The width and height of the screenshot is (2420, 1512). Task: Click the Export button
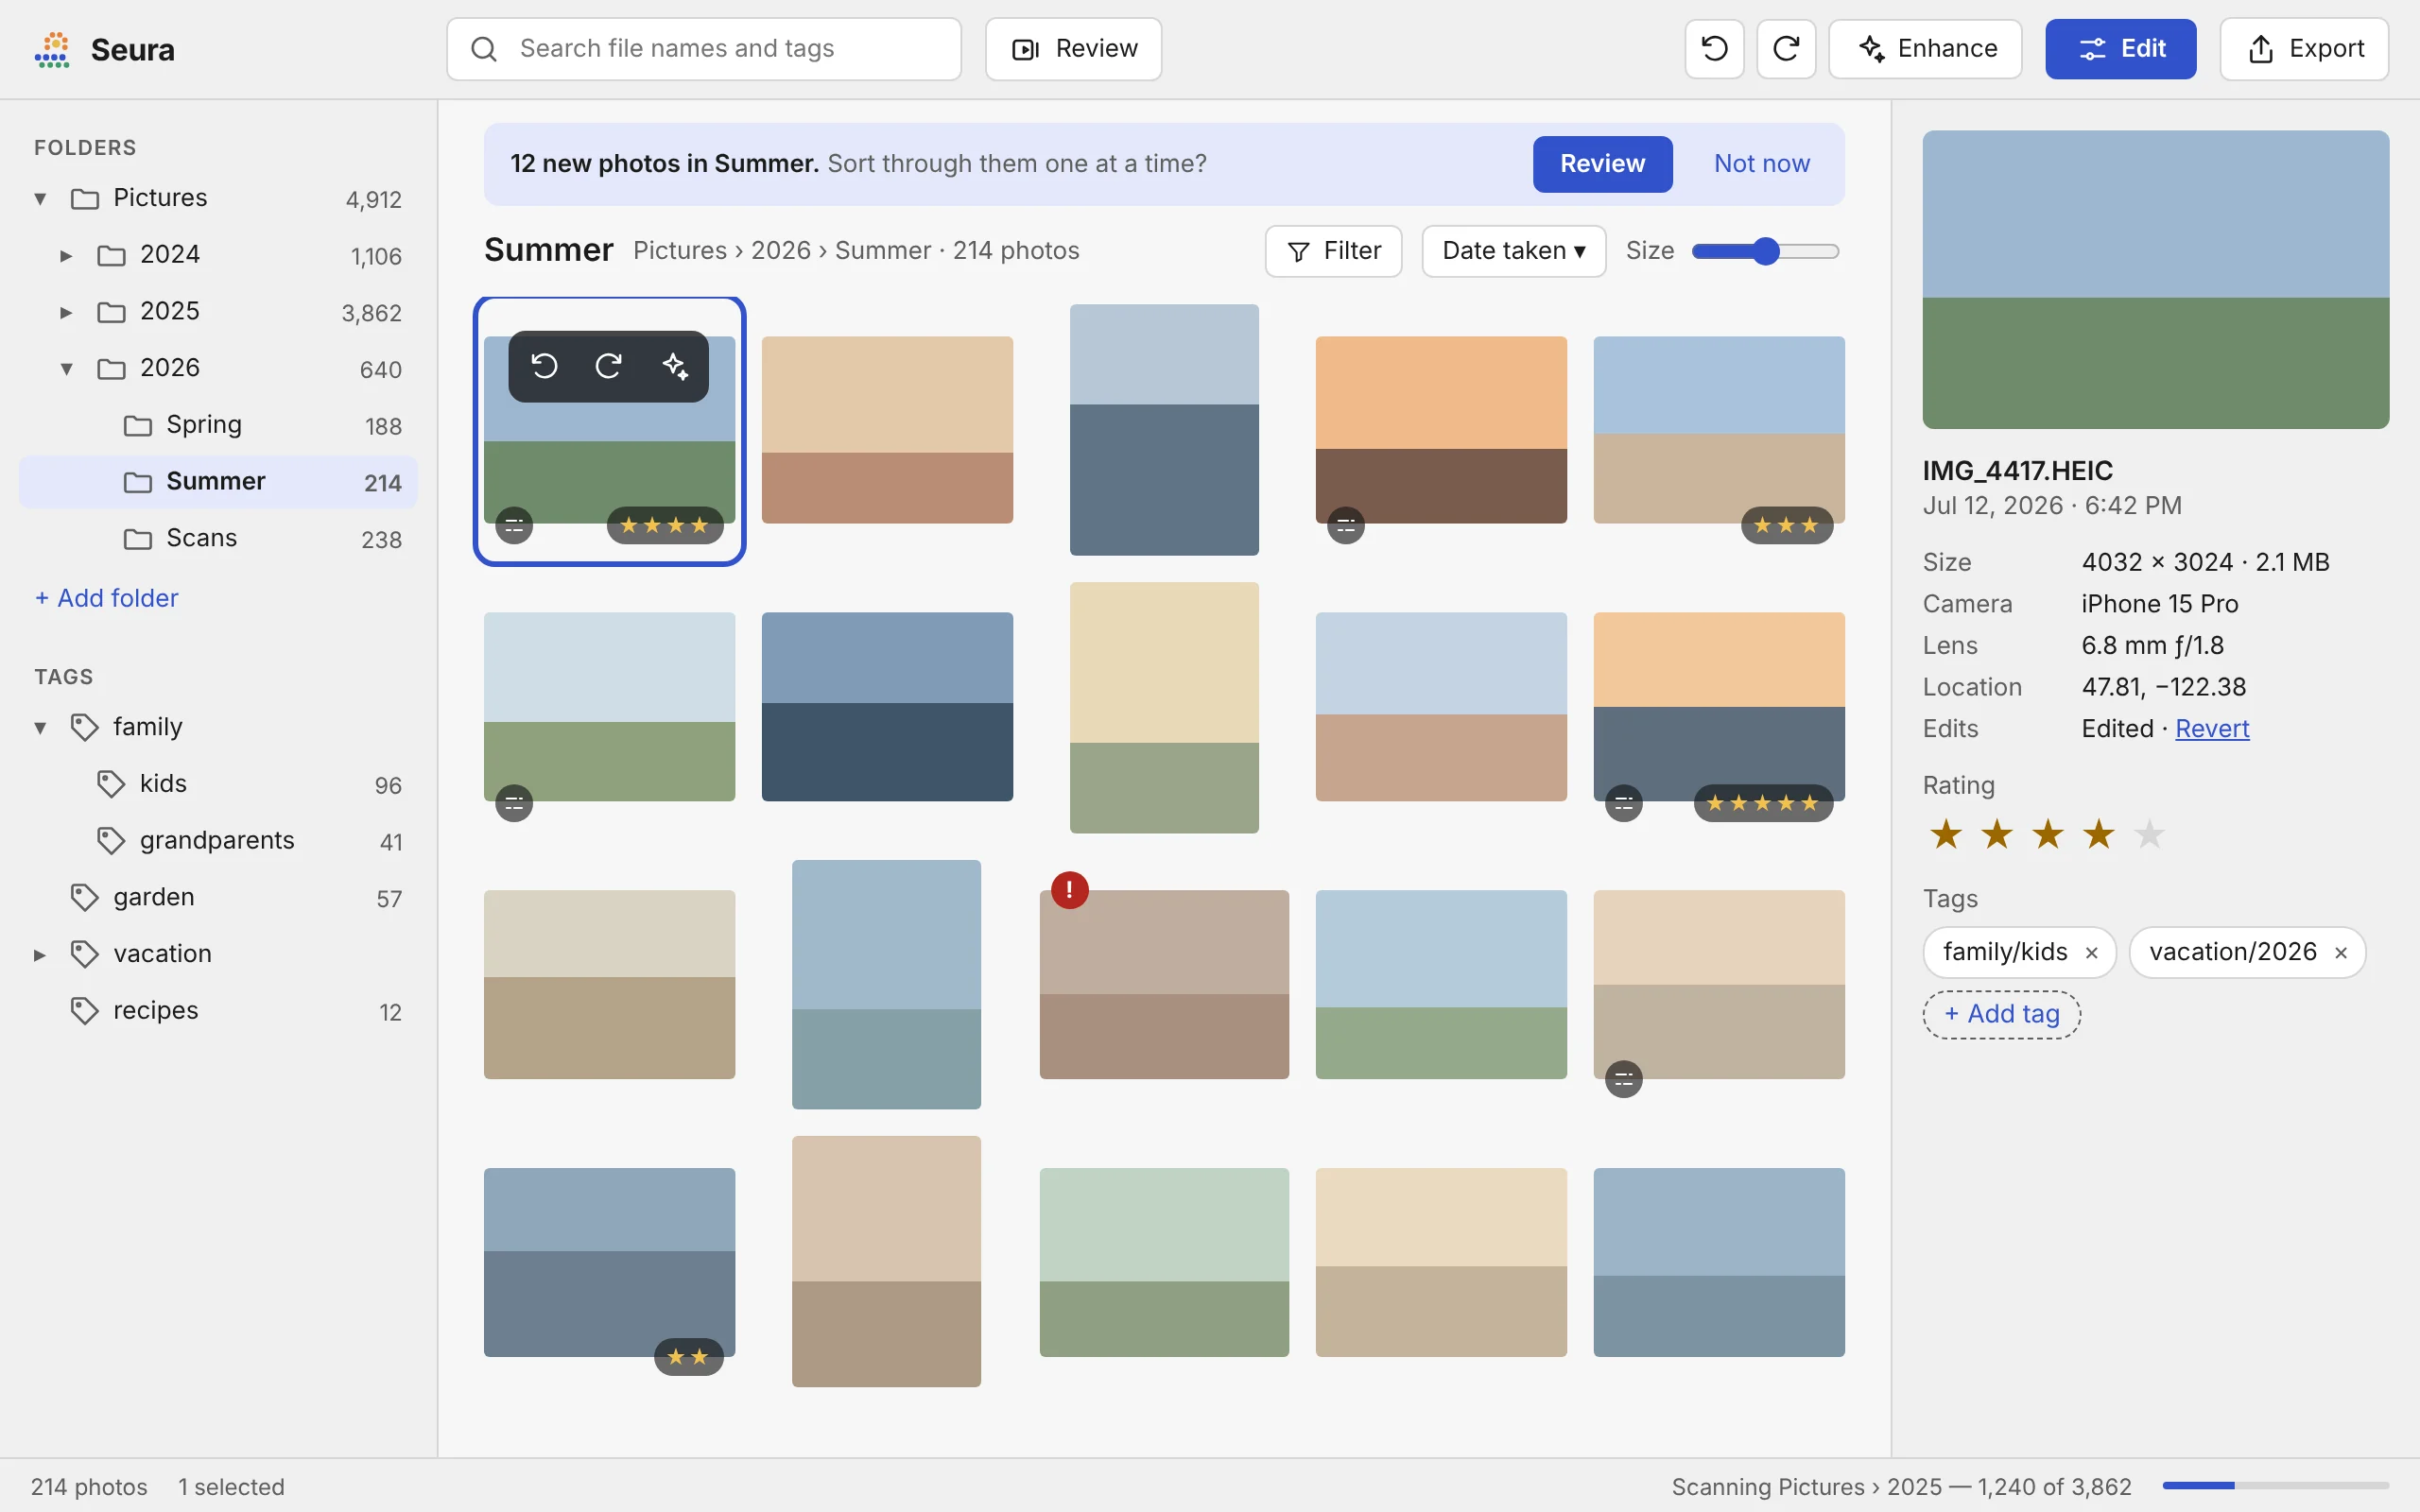(x=2304, y=48)
